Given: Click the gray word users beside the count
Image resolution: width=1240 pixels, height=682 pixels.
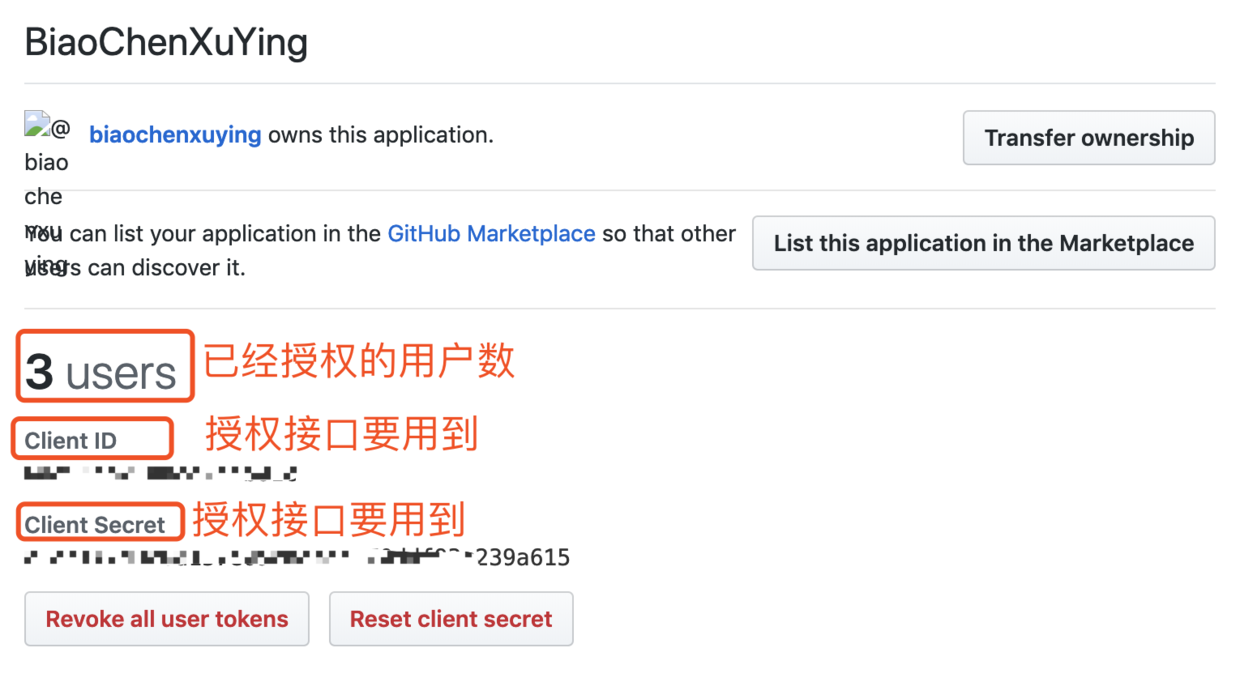Looking at the screenshot, I should pos(121,373).
